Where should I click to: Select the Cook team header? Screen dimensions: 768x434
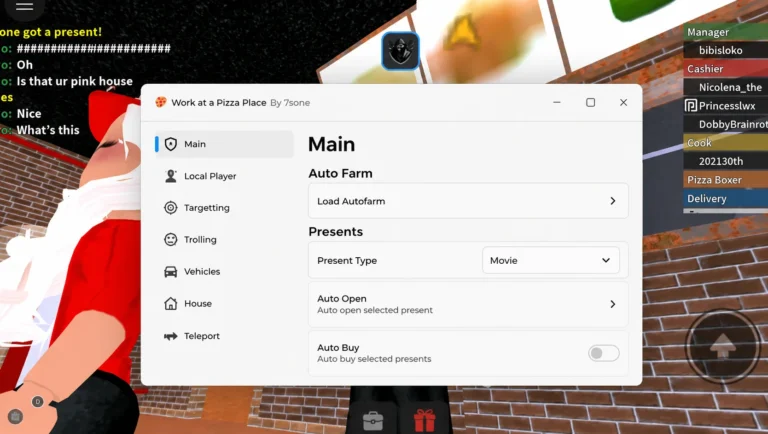726,143
